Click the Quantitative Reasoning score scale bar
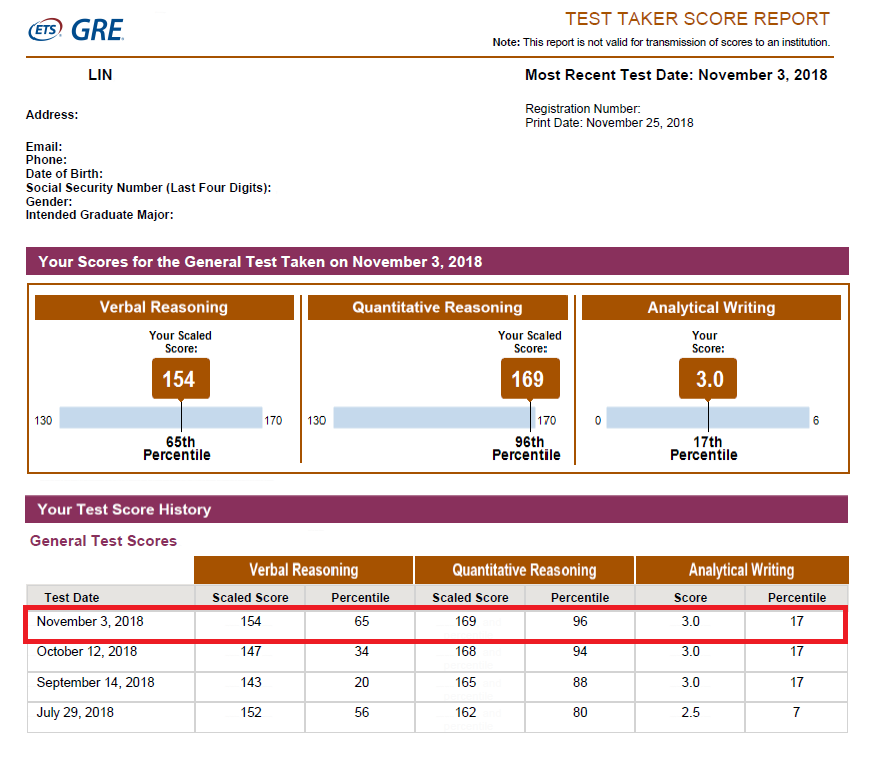Viewport: 887px width, 777px height. tap(434, 417)
